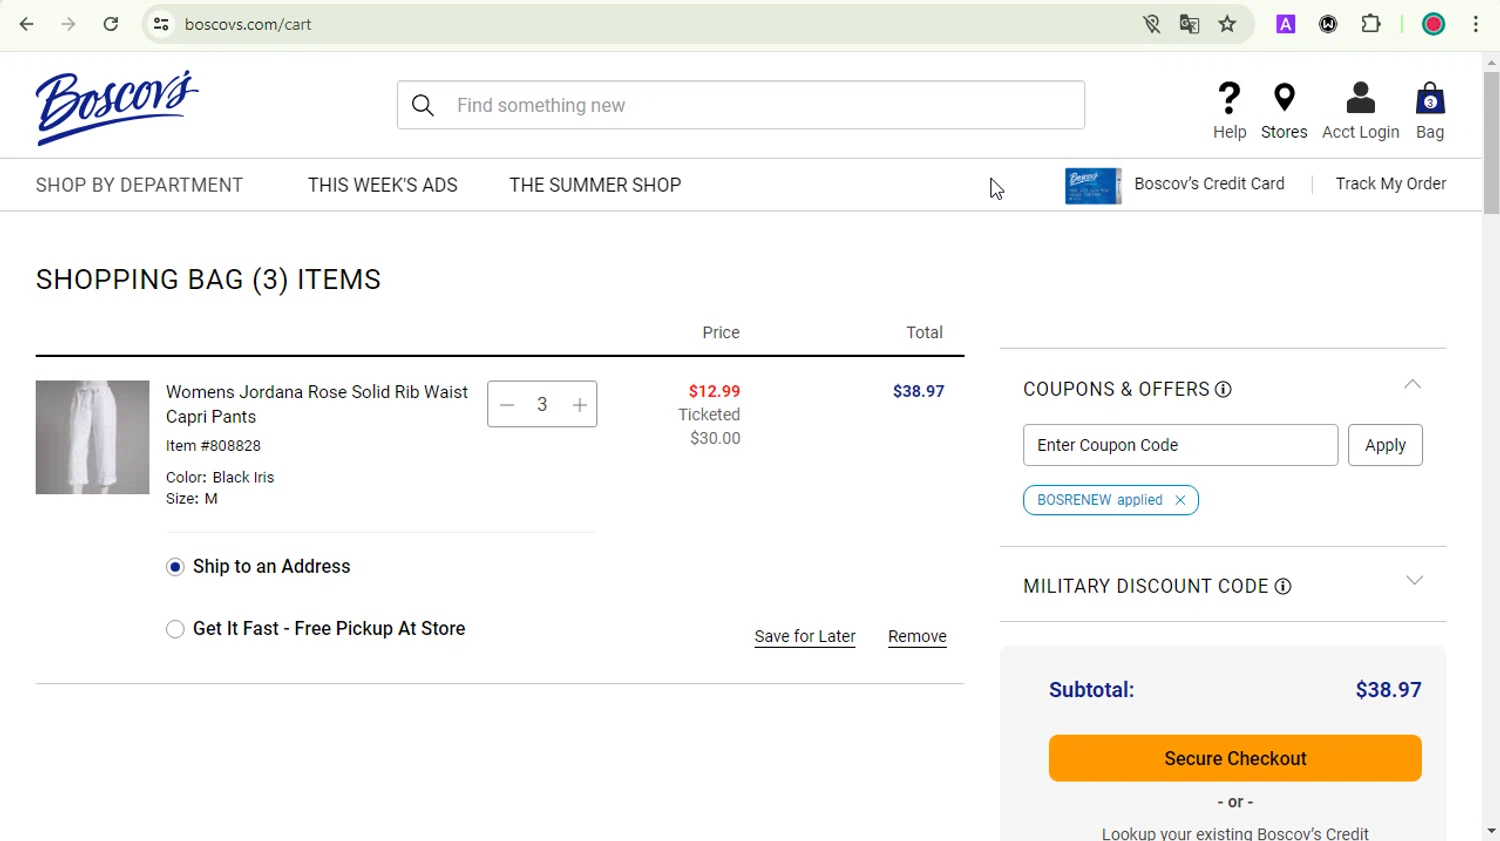Expand the Military Discount Code section
Image resolution: width=1500 pixels, height=841 pixels.
click(1414, 581)
